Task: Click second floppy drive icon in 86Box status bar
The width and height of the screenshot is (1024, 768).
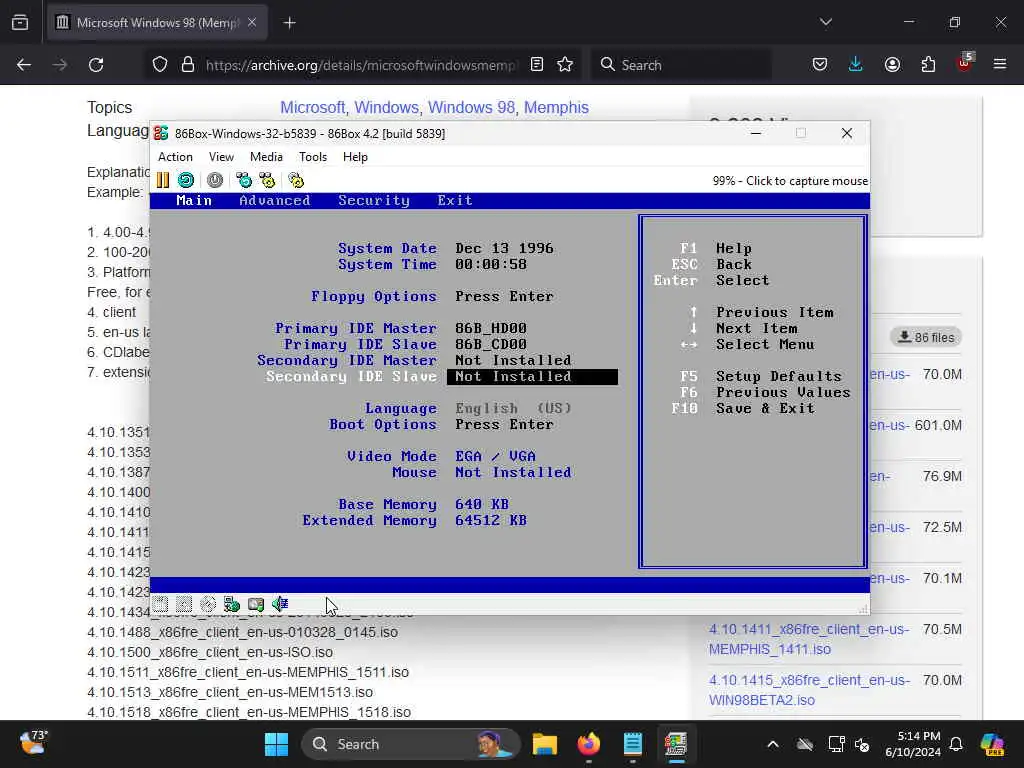Action: click(x=184, y=604)
